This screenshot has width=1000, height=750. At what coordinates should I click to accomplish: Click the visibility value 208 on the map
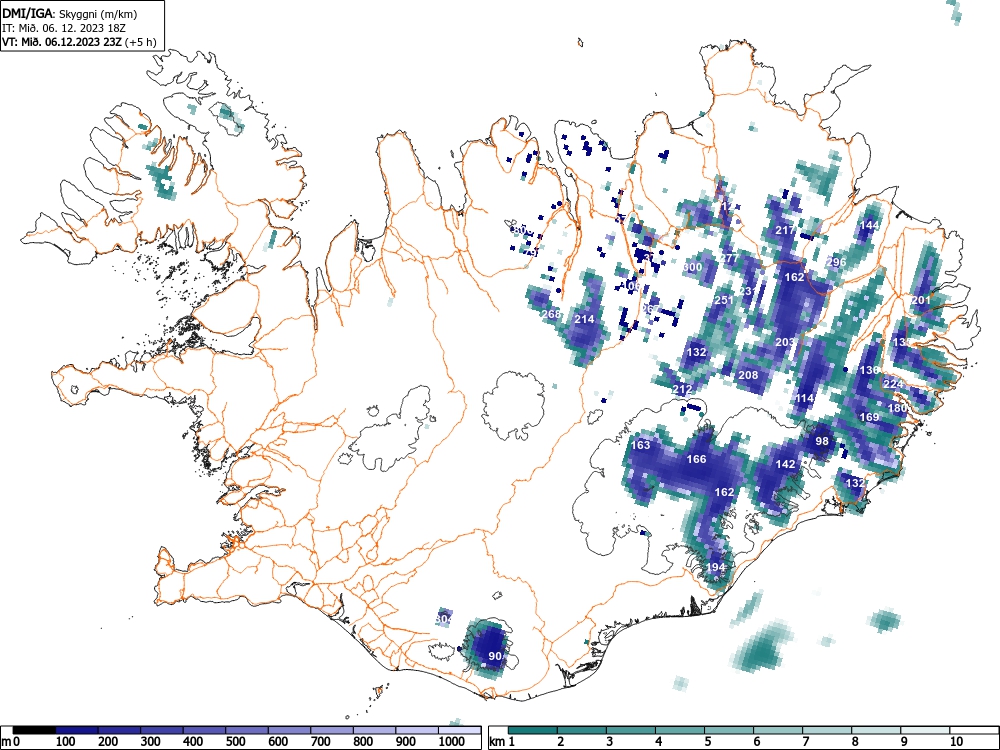[748, 375]
